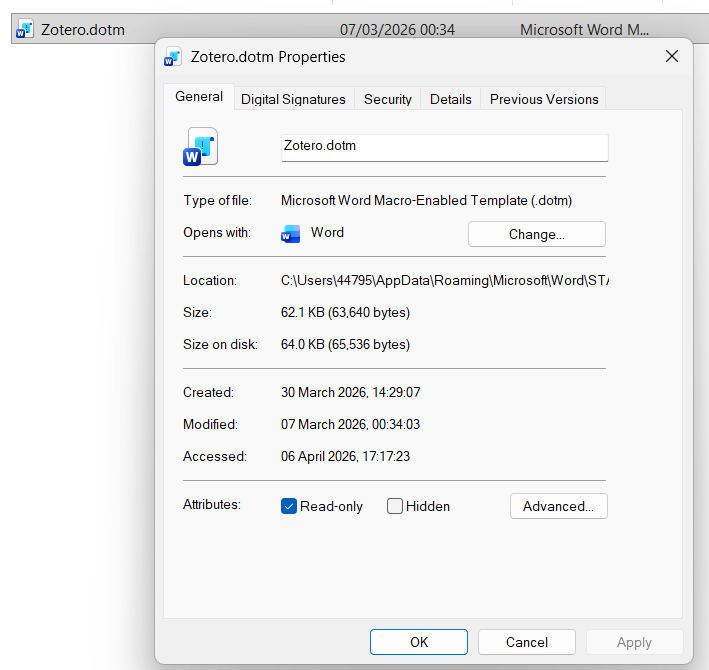Click the 07/03/2026 00:34 date cell in Explorer
The width and height of the screenshot is (709, 670).
397,30
